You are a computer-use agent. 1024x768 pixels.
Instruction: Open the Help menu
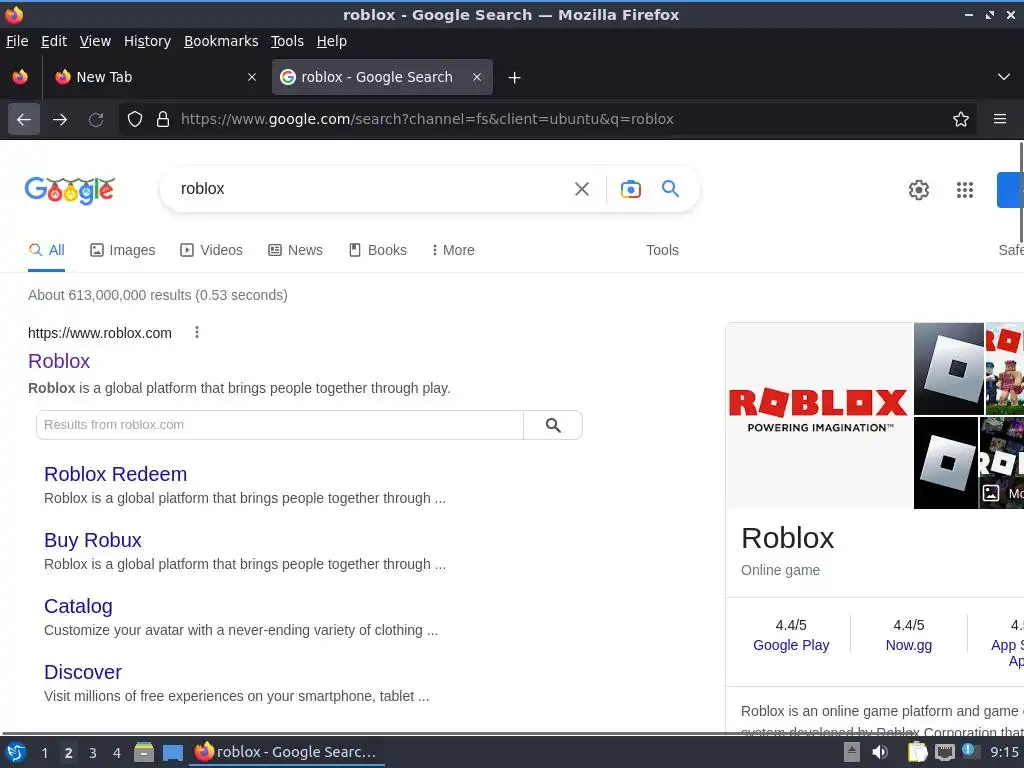coord(332,41)
